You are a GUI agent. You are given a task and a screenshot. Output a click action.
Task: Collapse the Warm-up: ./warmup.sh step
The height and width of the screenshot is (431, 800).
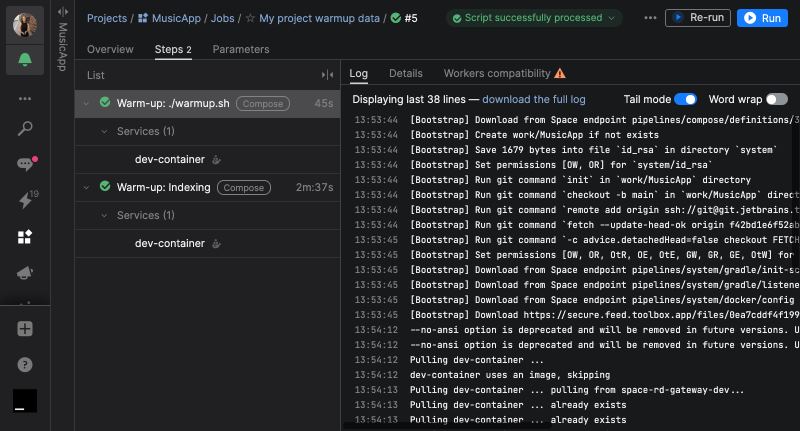tap(86, 104)
